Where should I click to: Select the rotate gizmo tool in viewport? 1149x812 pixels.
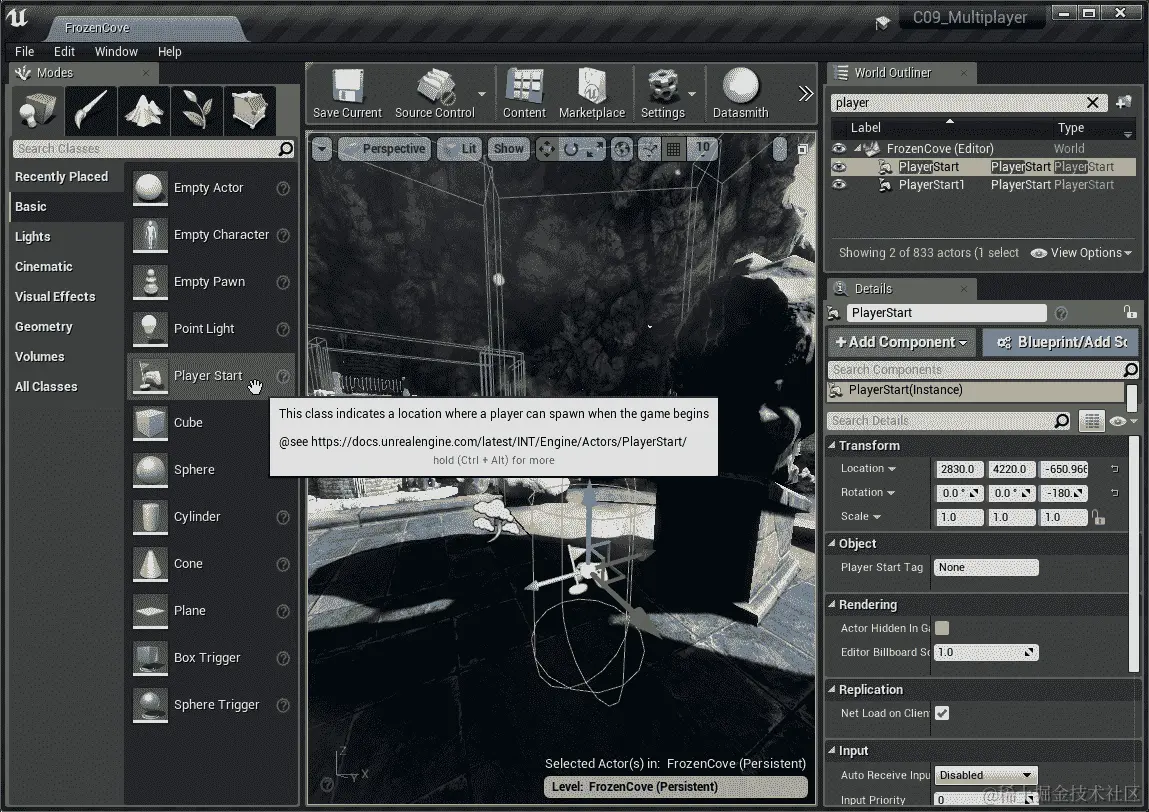[x=571, y=150]
